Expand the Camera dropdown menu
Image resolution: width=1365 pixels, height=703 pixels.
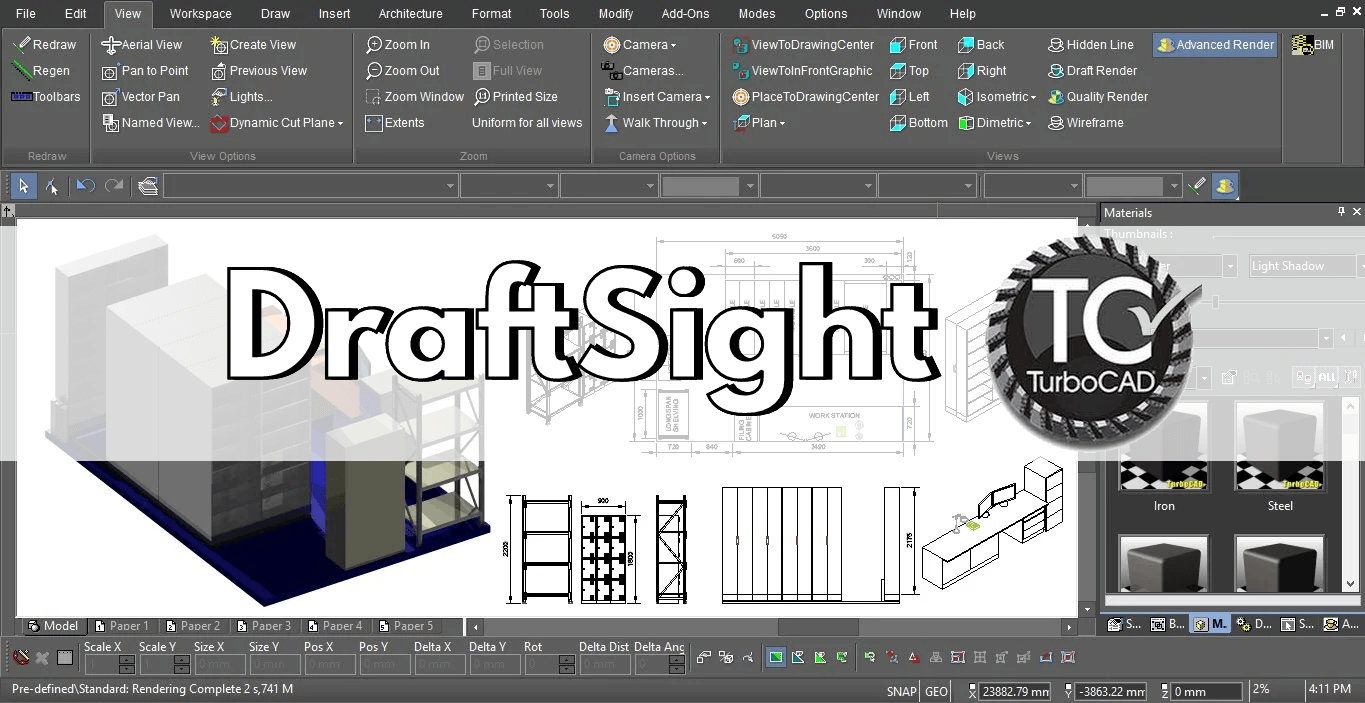(x=673, y=45)
